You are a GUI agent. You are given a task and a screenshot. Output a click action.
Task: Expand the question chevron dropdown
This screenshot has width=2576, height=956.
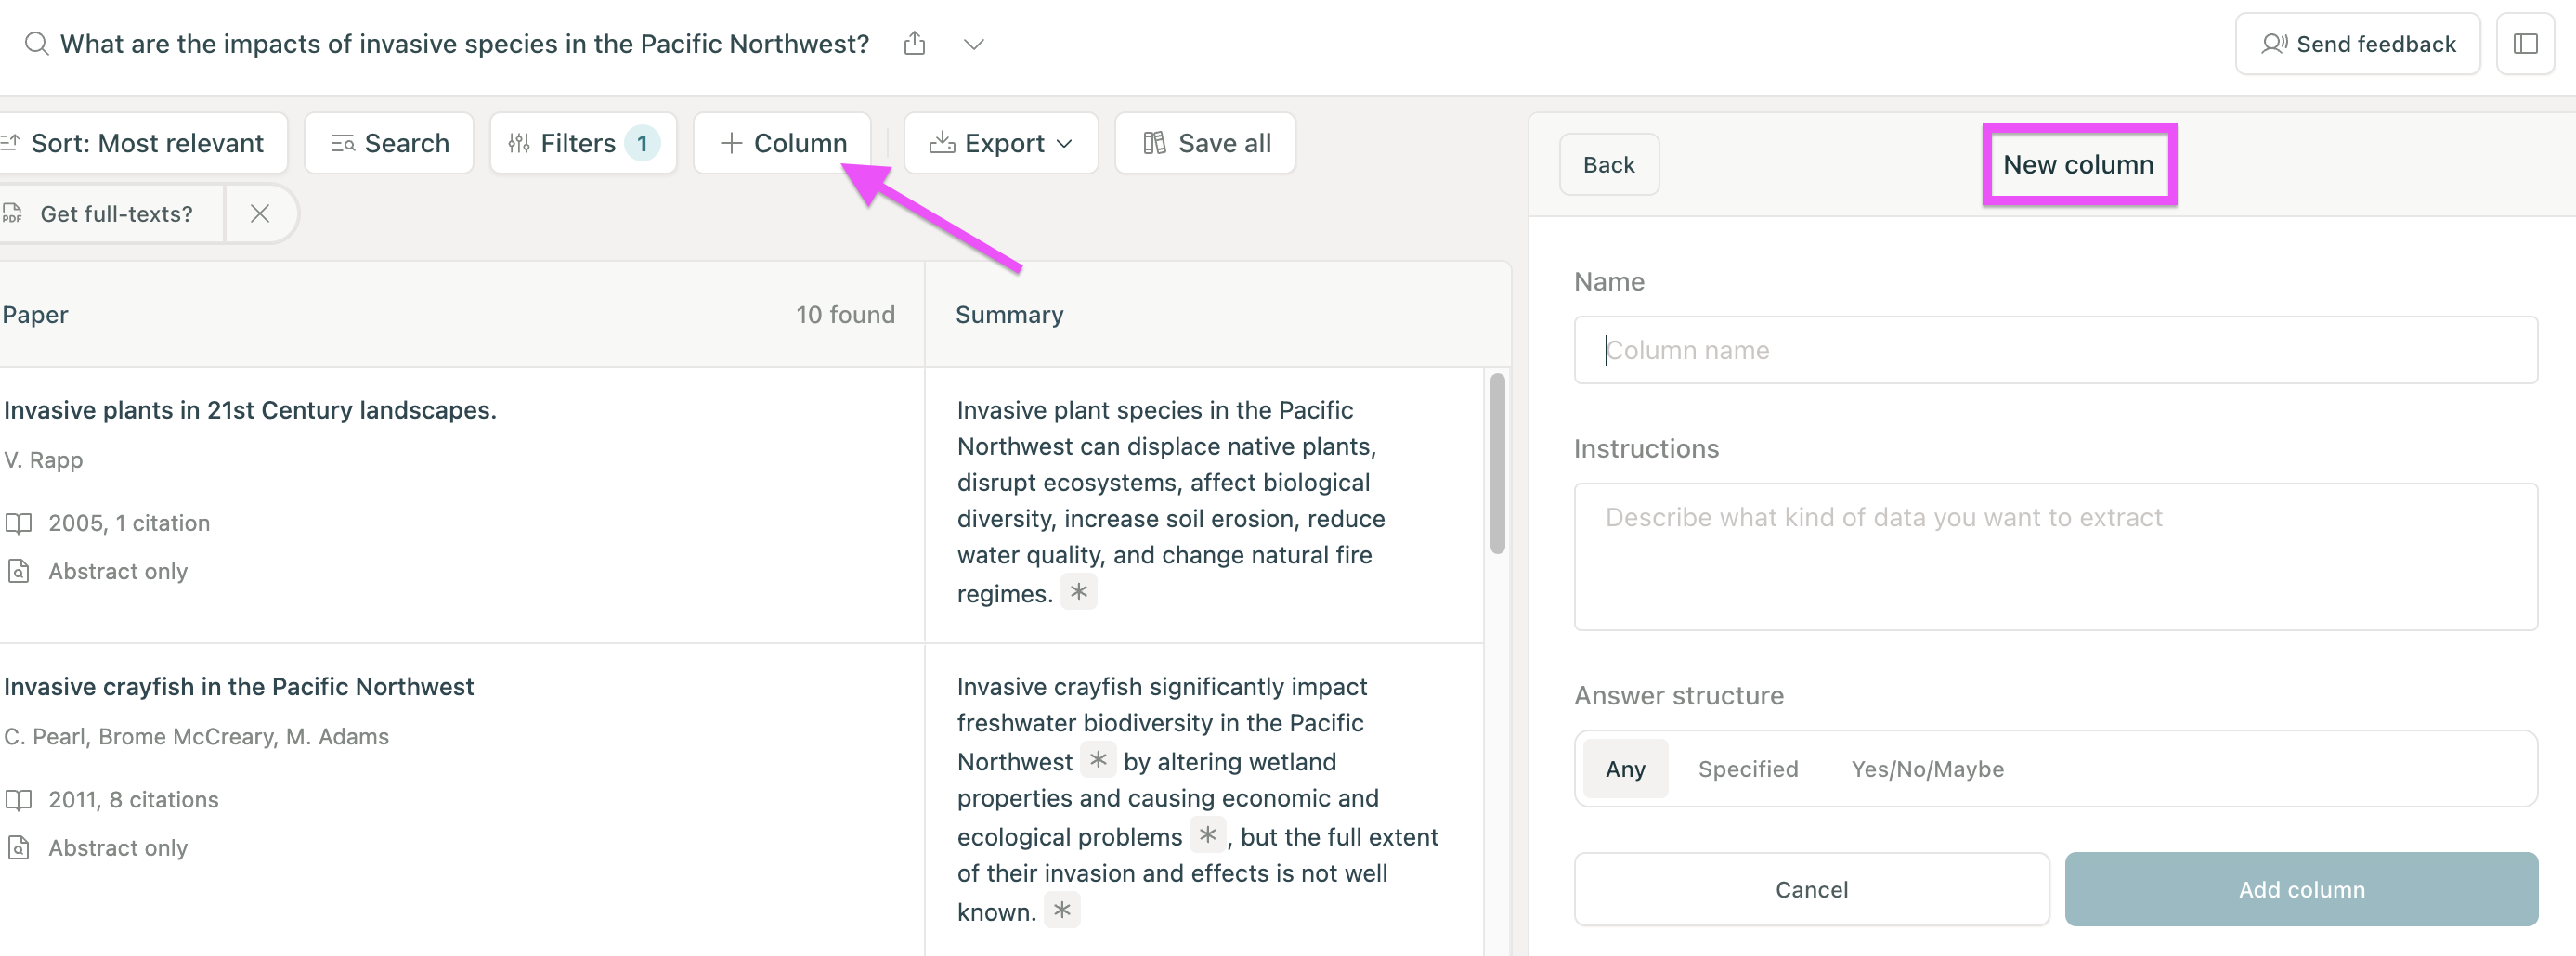(973, 44)
